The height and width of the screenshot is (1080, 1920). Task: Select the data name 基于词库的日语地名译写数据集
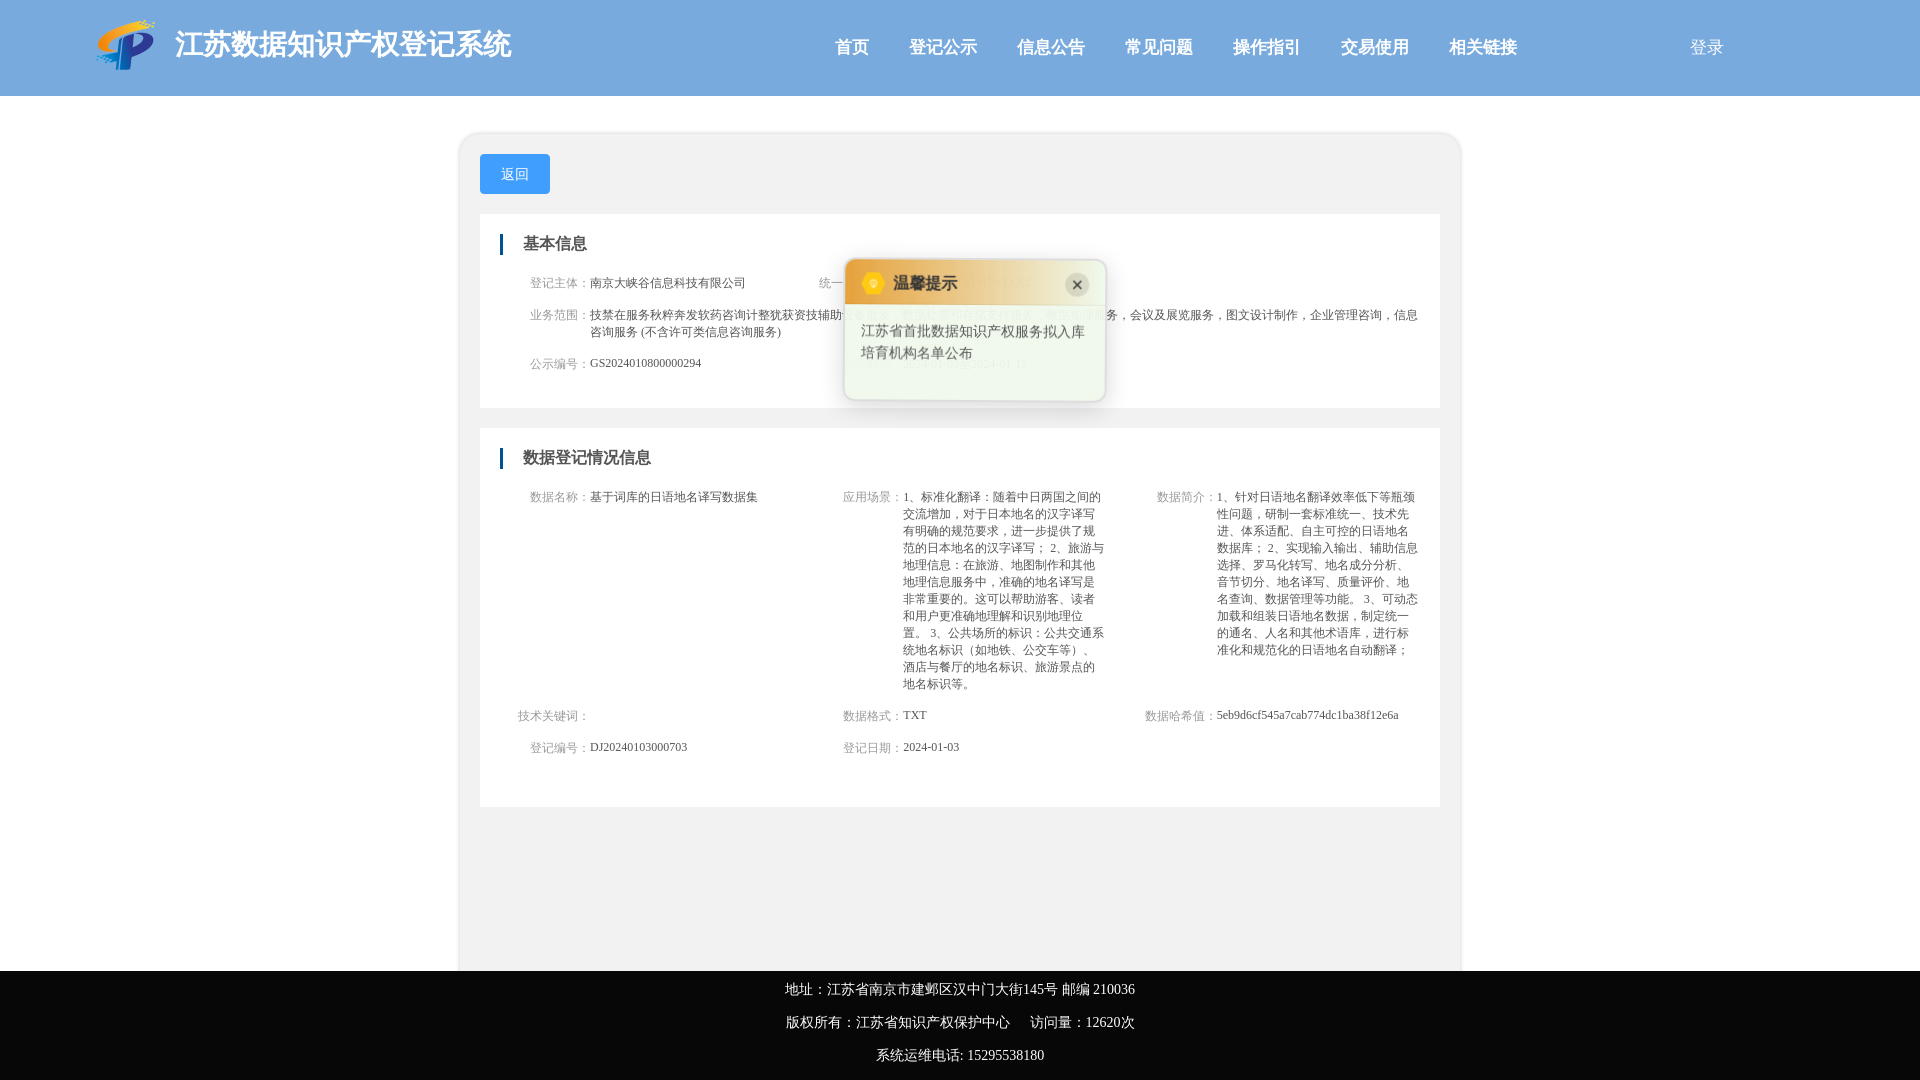674,497
